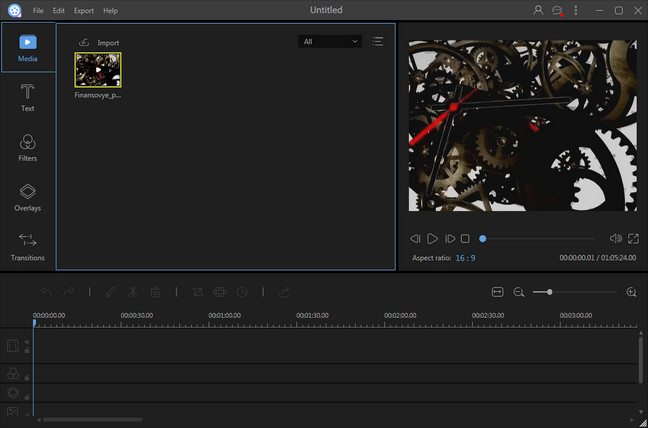Open the Filters panel
Screen dimensions: 648x428
coord(28,147)
